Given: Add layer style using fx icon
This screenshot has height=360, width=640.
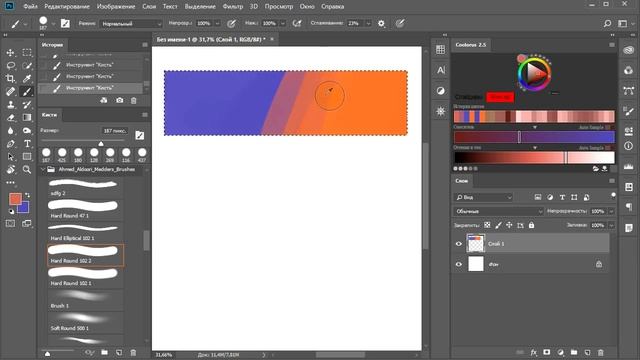Looking at the screenshot, I should pyautogui.click(x=533, y=352).
